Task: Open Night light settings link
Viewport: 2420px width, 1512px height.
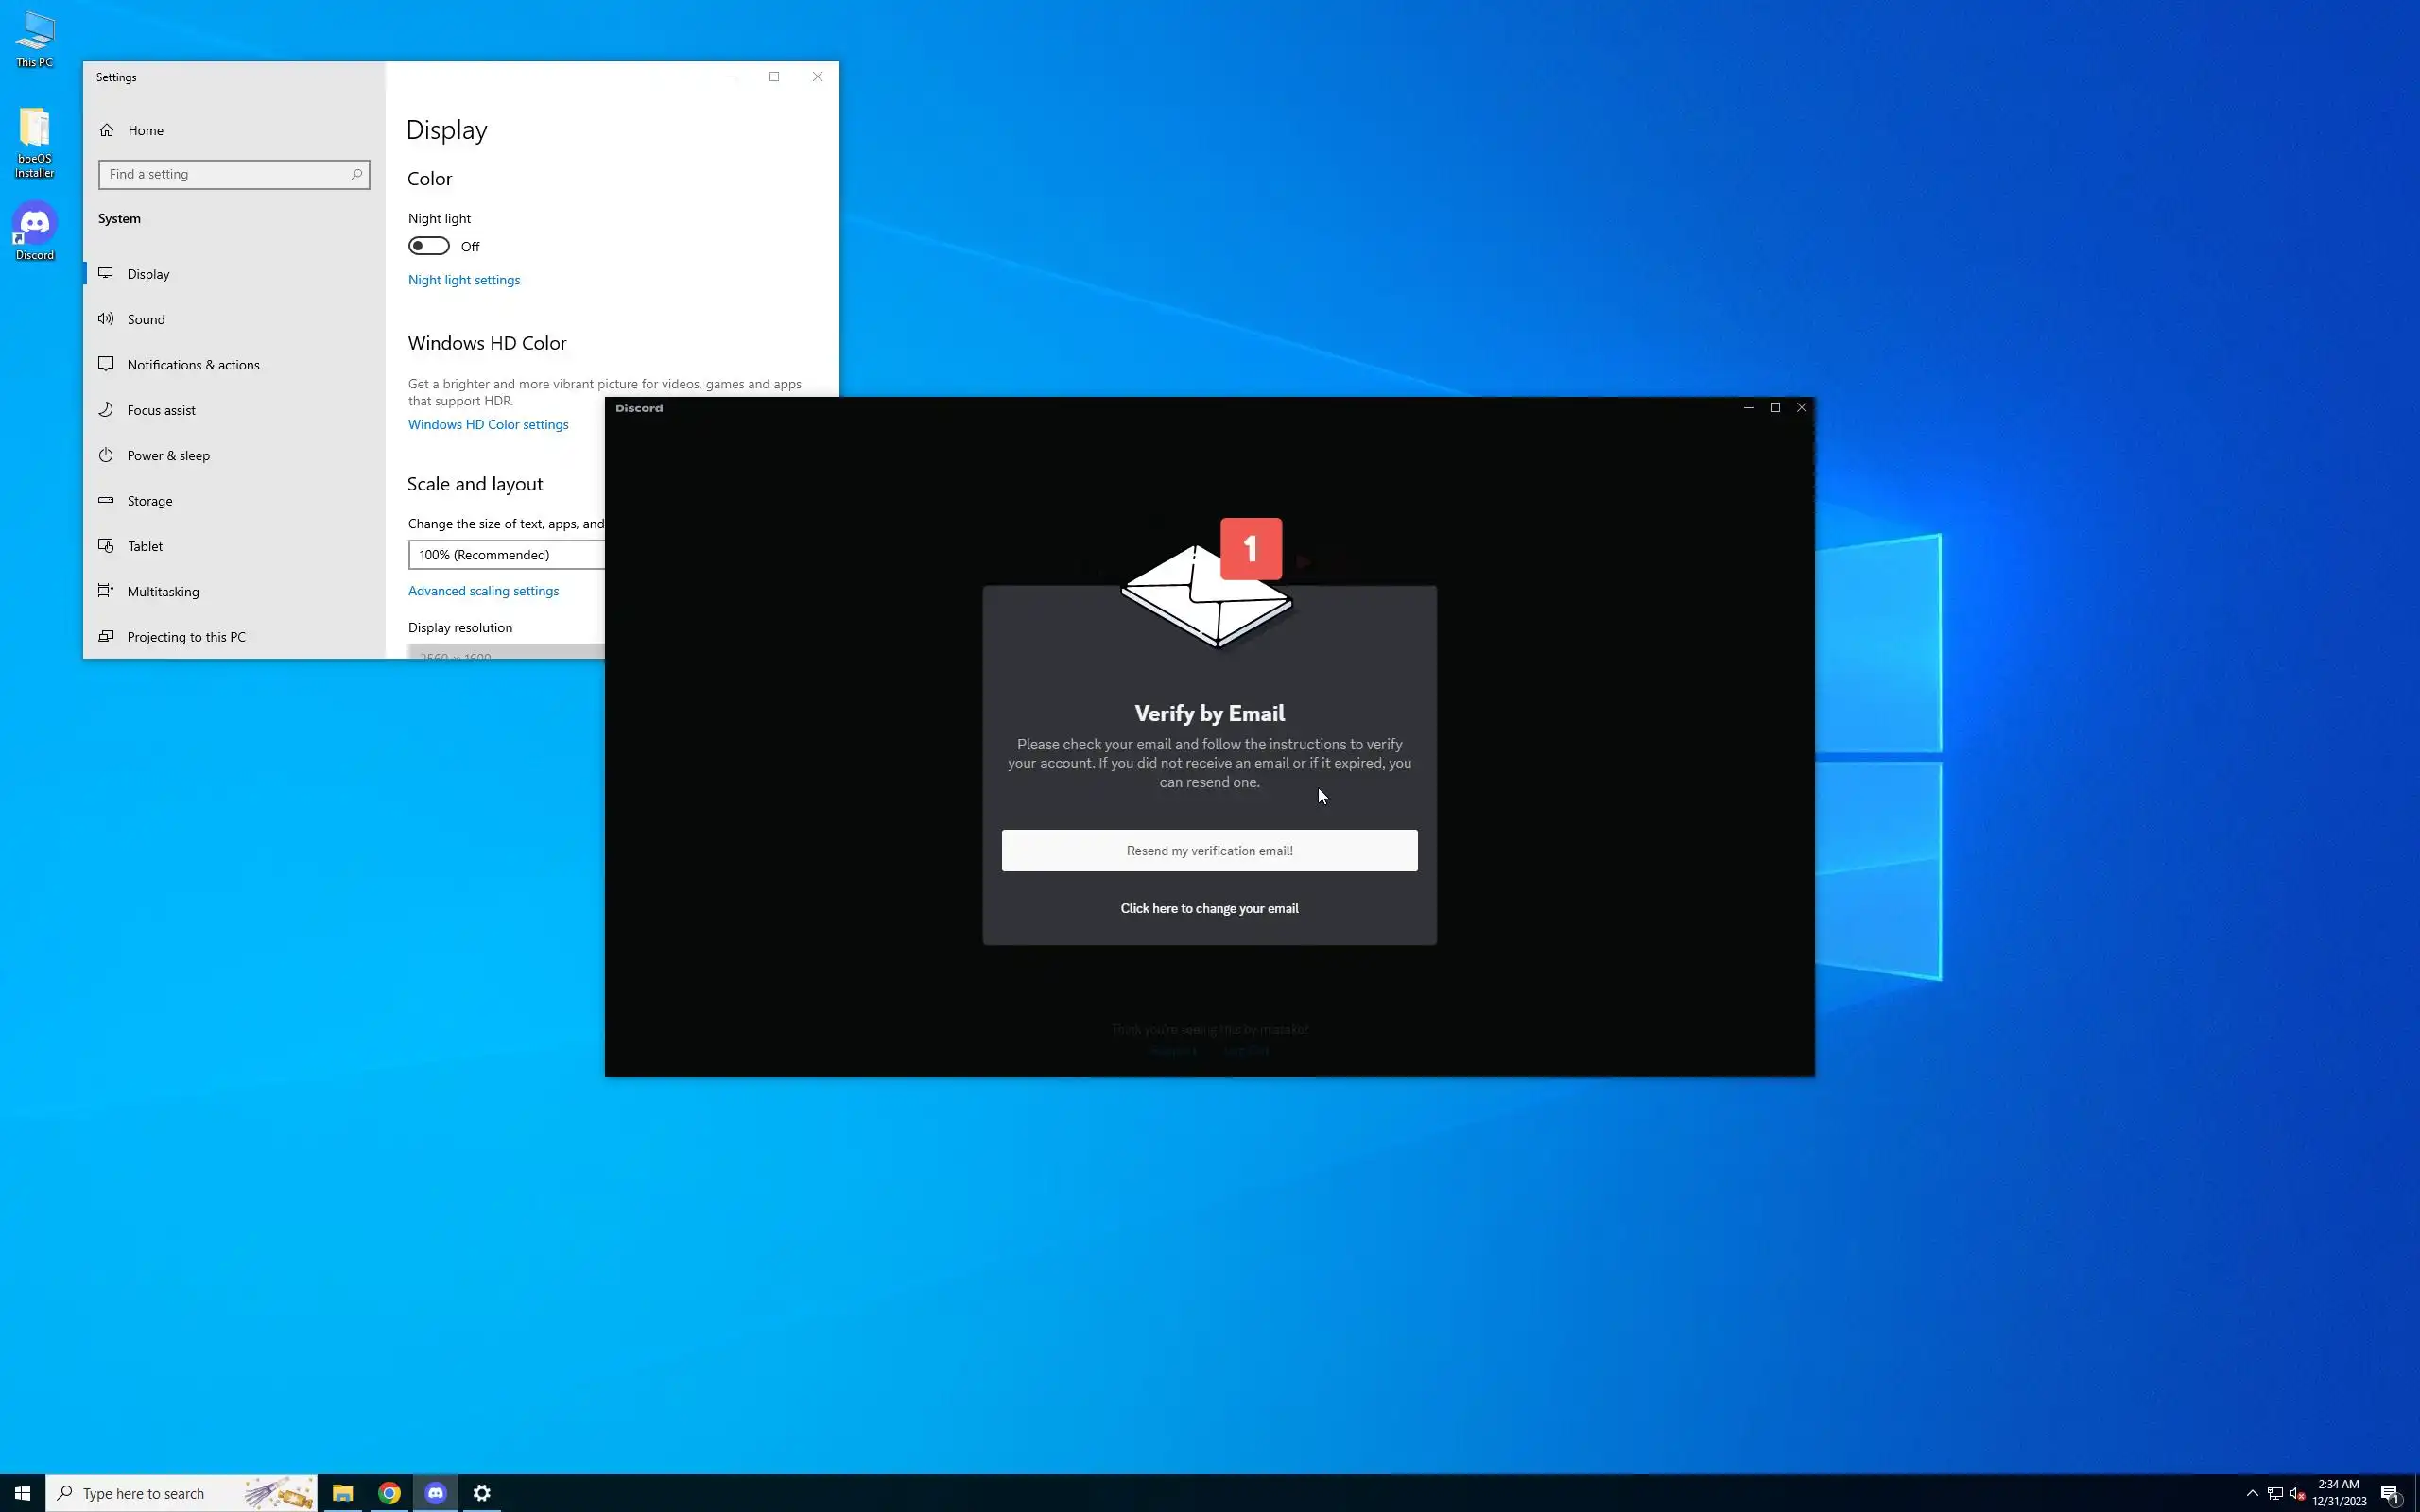Action: 464,280
